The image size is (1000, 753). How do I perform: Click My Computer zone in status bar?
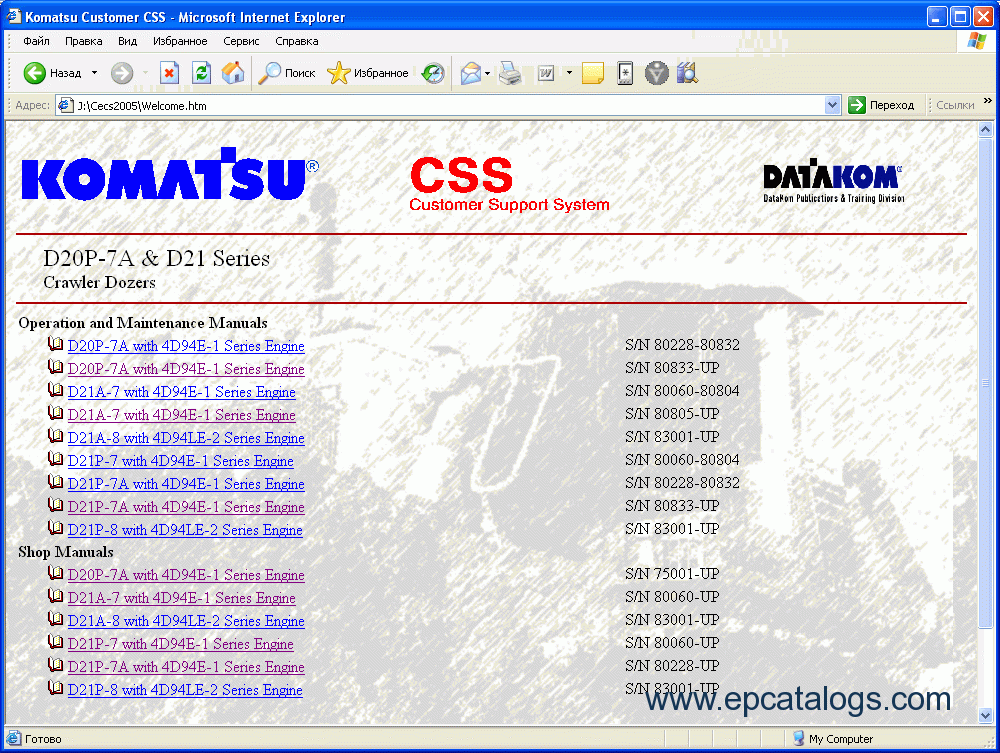[834, 738]
